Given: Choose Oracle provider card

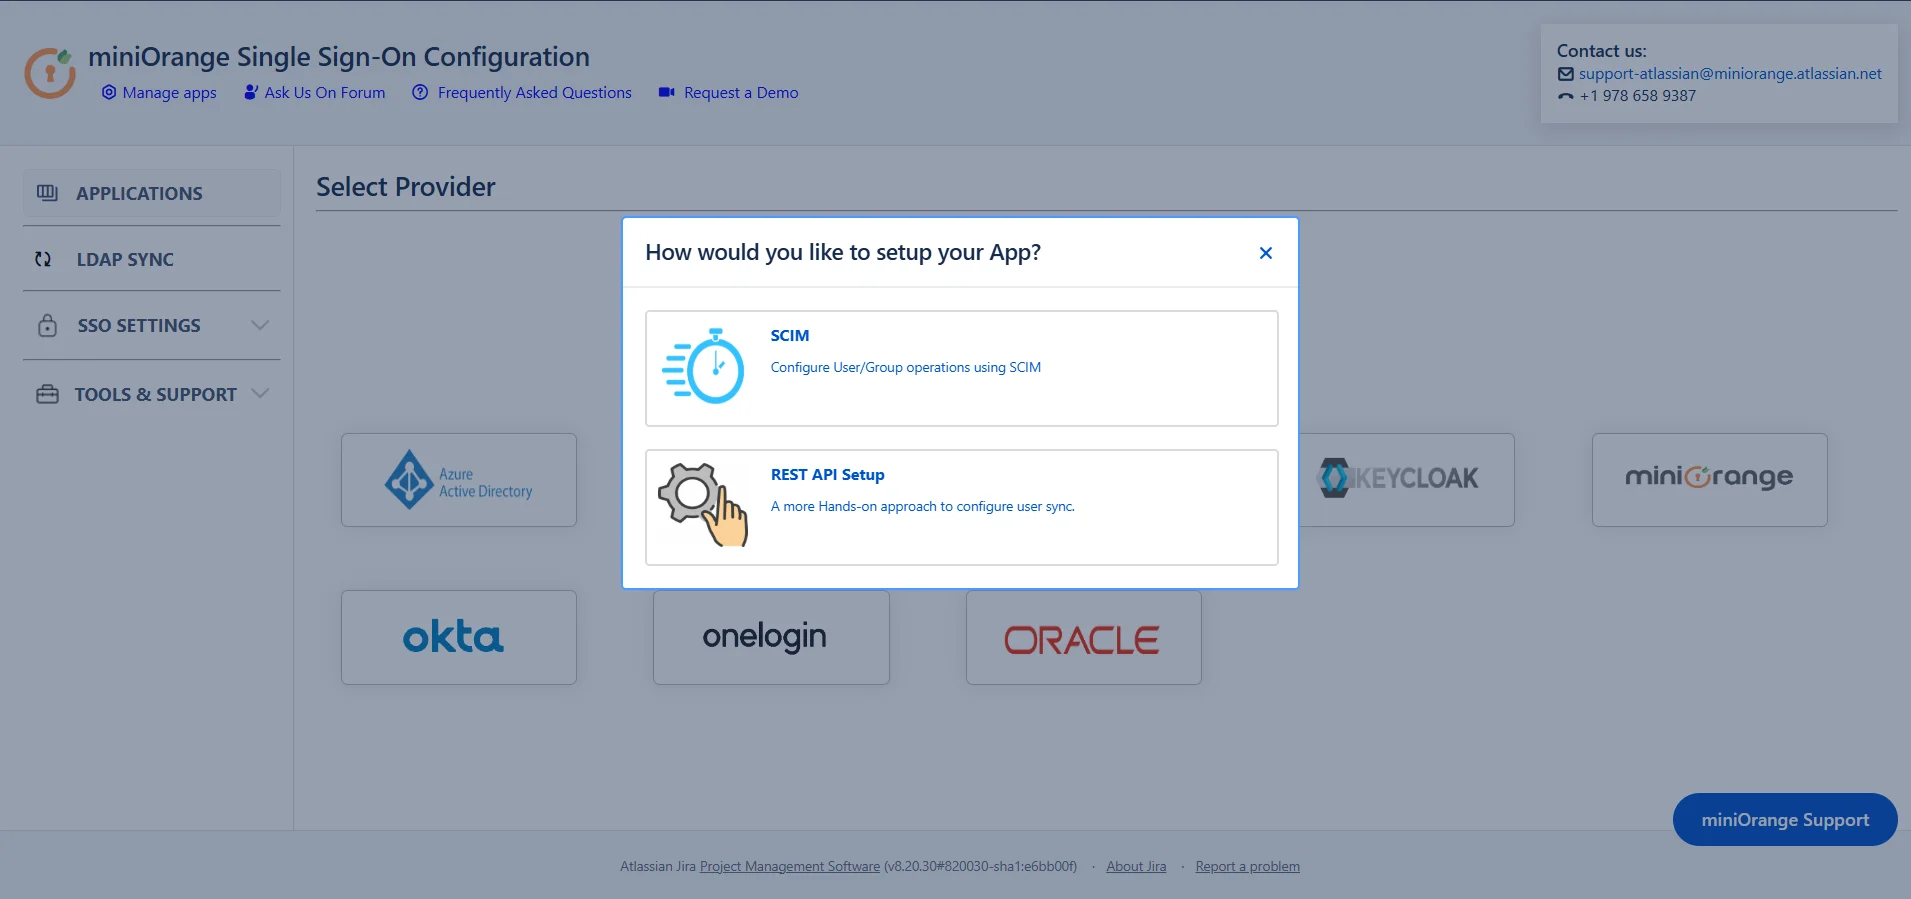Looking at the screenshot, I should click(1084, 637).
